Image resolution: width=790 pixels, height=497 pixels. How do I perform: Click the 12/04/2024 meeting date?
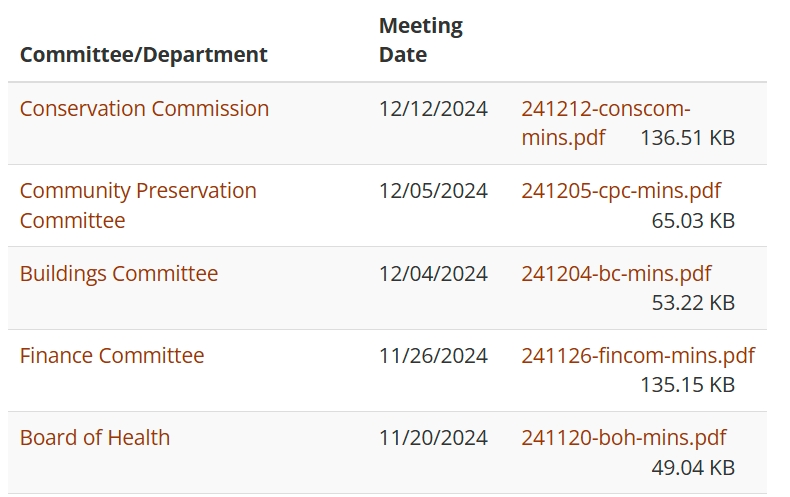pos(433,274)
